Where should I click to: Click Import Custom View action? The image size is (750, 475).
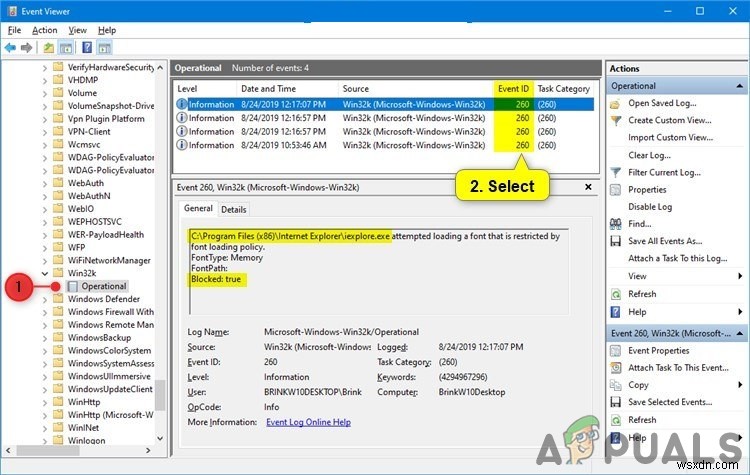click(x=671, y=138)
